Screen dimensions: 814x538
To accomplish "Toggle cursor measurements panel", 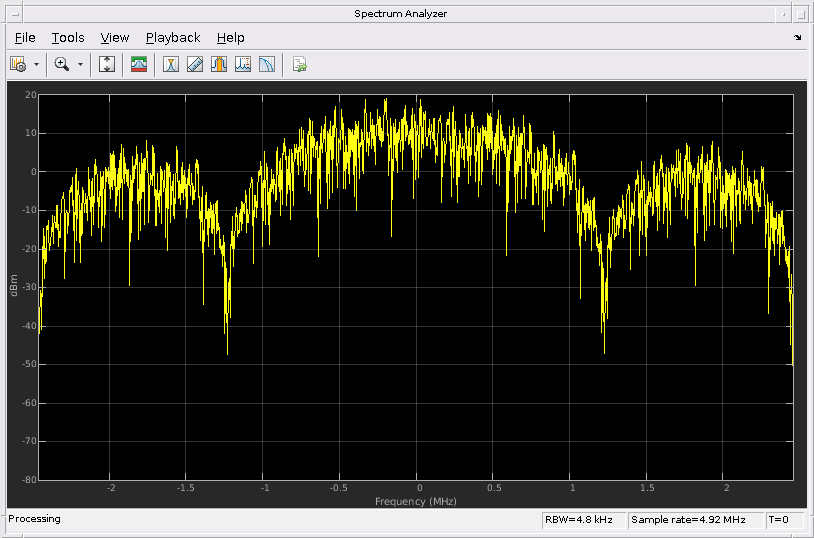I will pos(171,64).
